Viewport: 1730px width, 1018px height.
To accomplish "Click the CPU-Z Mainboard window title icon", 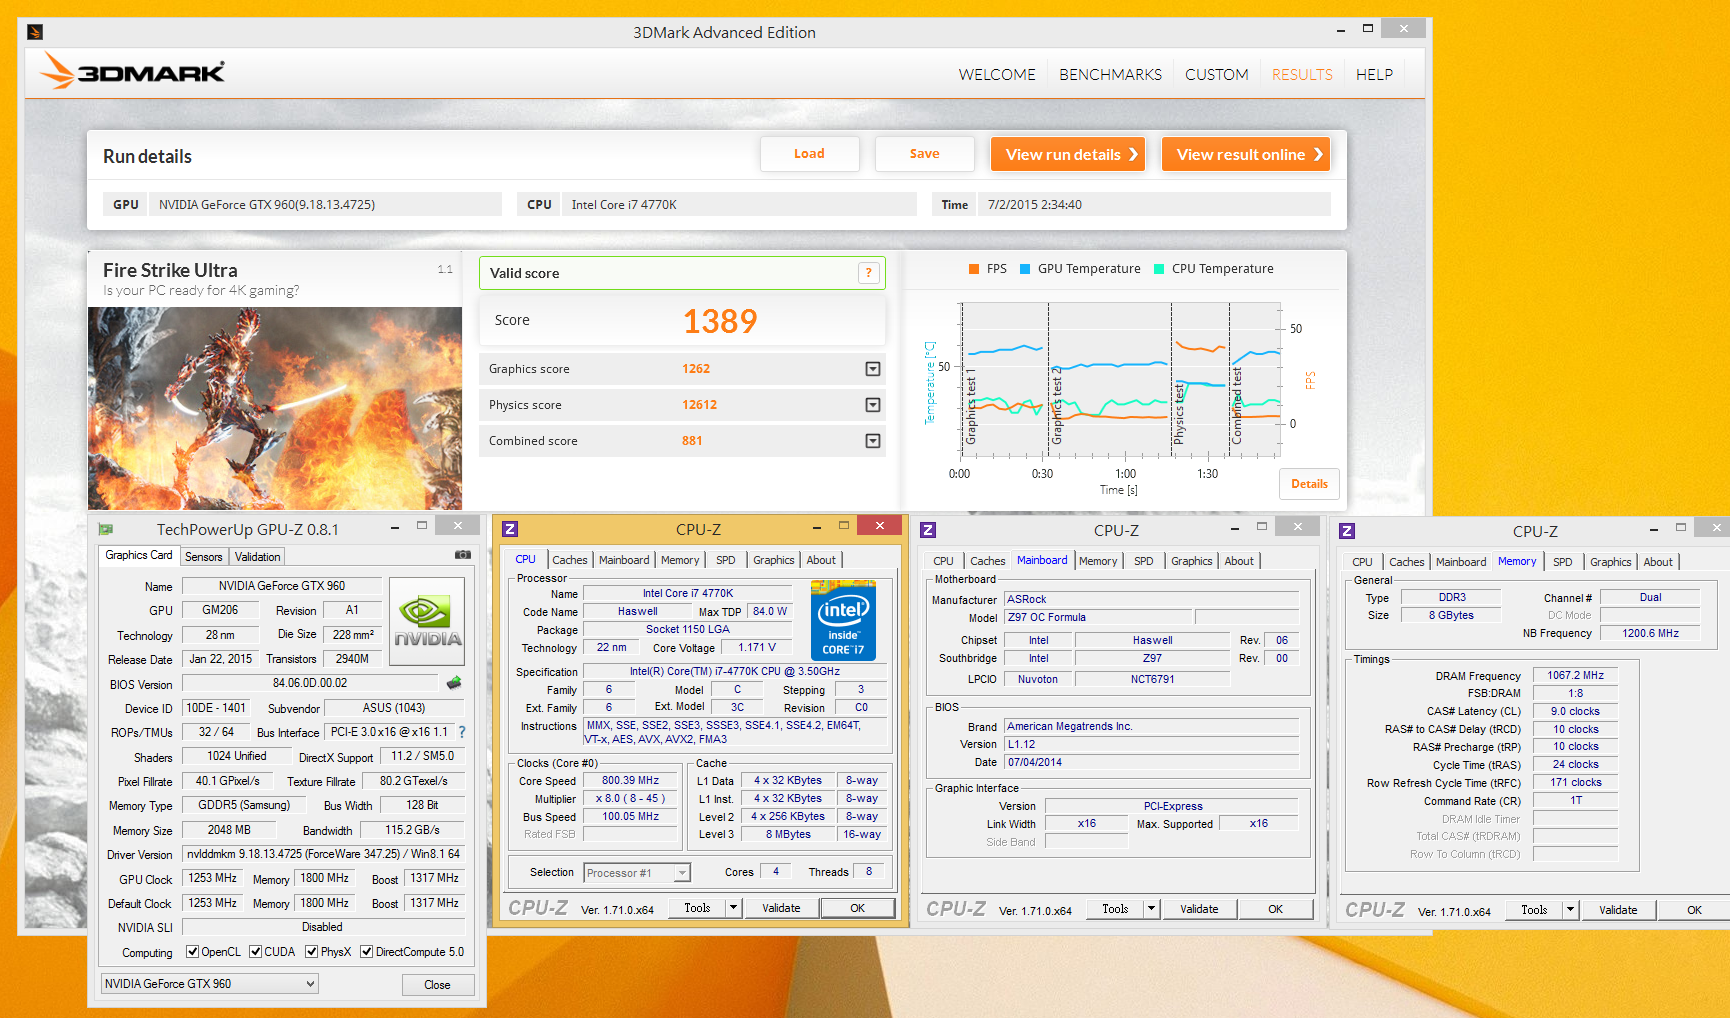I will coord(928,530).
